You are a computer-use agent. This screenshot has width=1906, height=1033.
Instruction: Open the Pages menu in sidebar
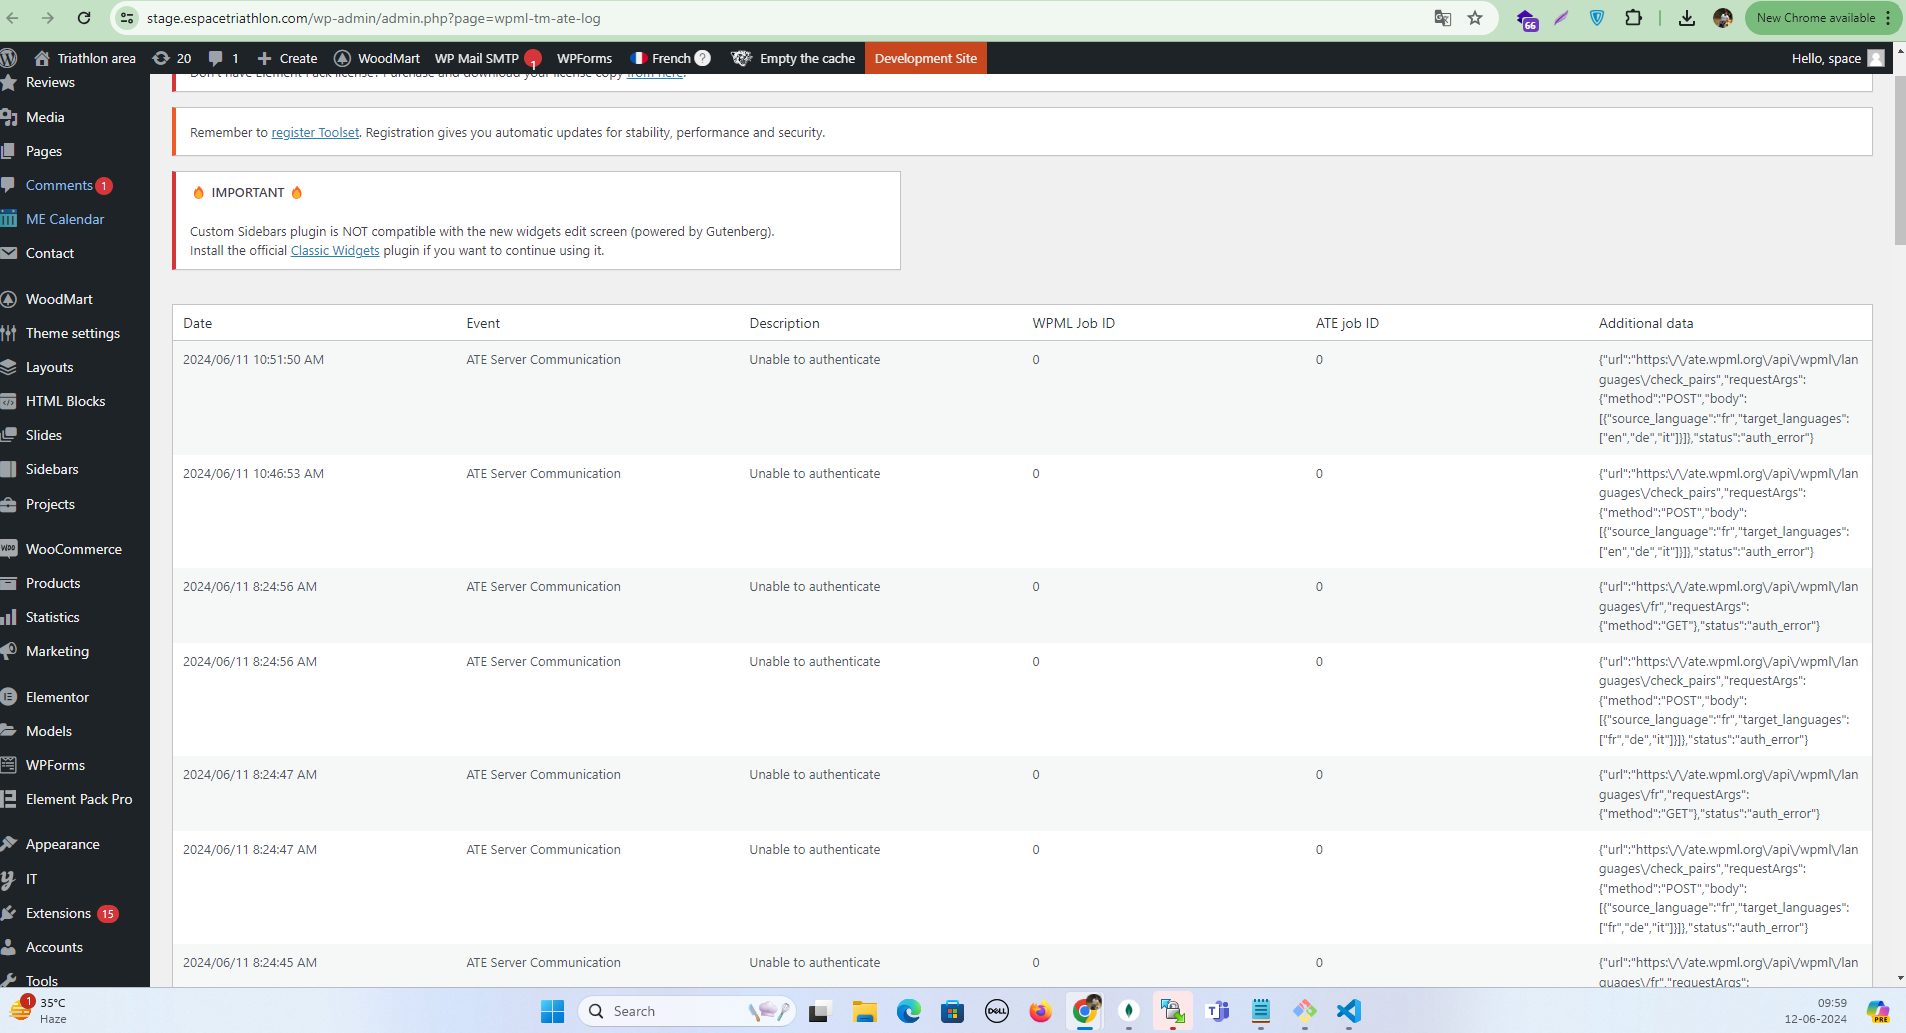(44, 151)
